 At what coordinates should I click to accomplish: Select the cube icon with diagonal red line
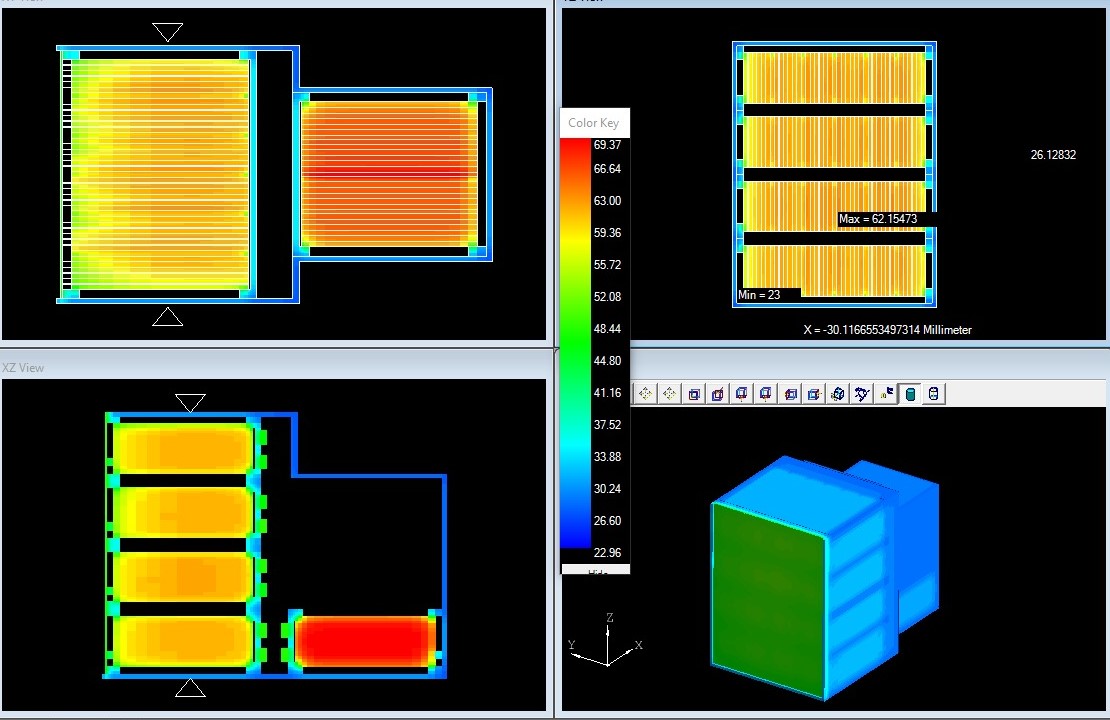pos(717,394)
